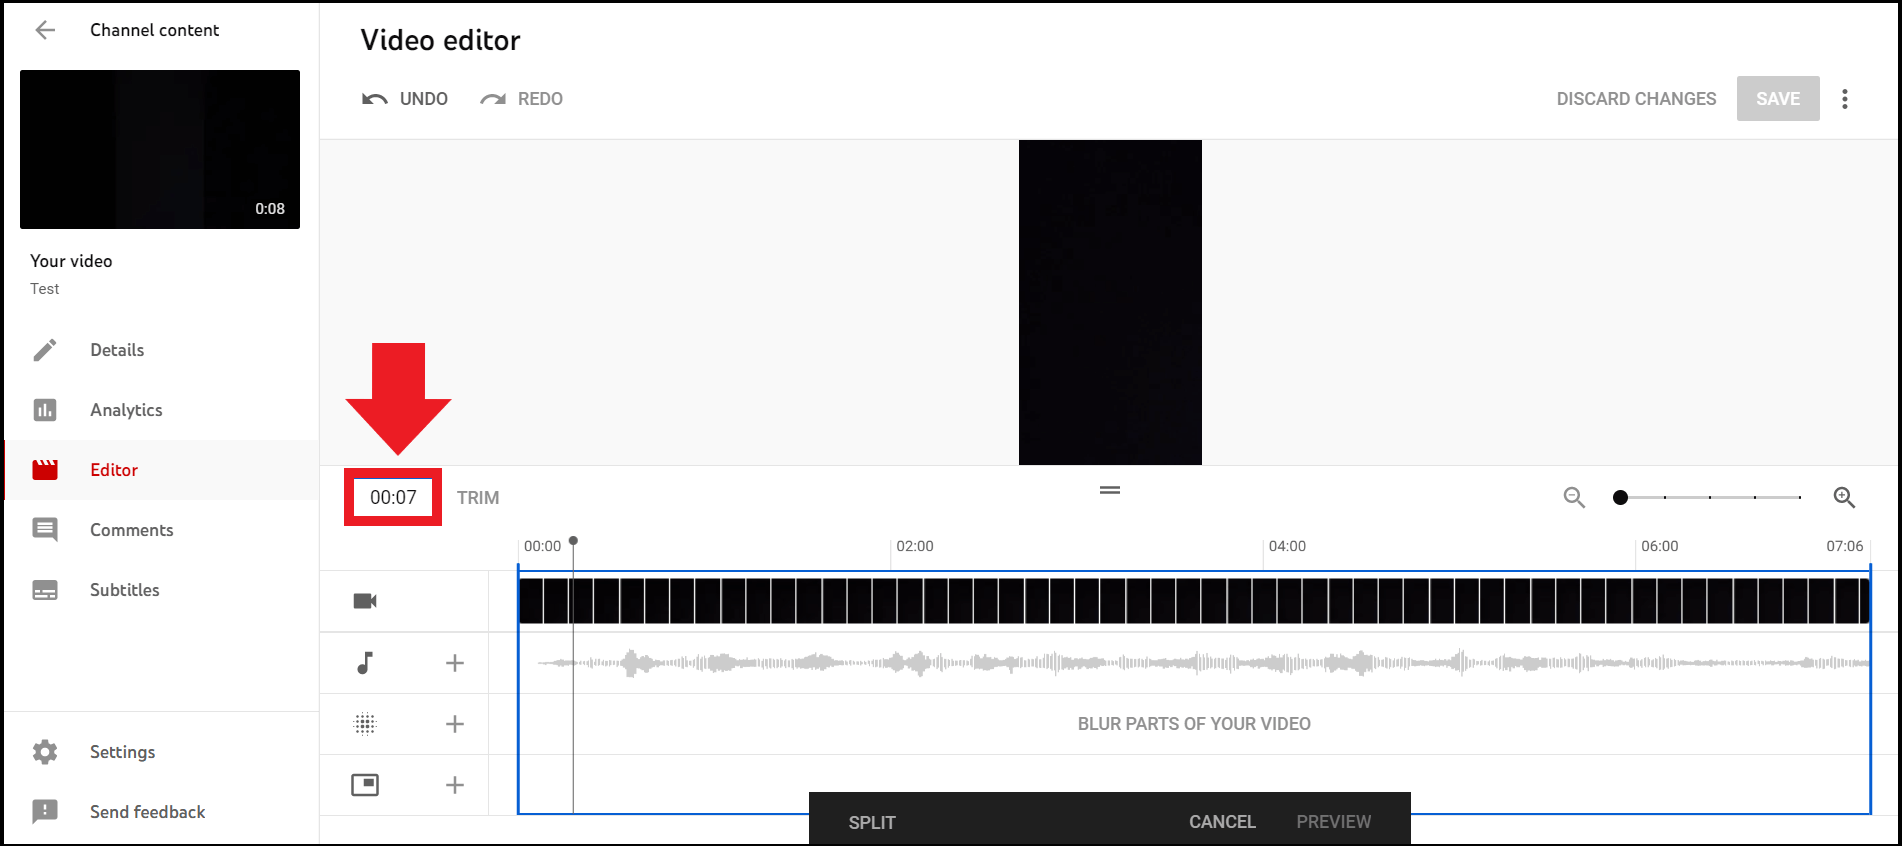
Task: Click the Subtitles icon
Action: click(45, 590)
